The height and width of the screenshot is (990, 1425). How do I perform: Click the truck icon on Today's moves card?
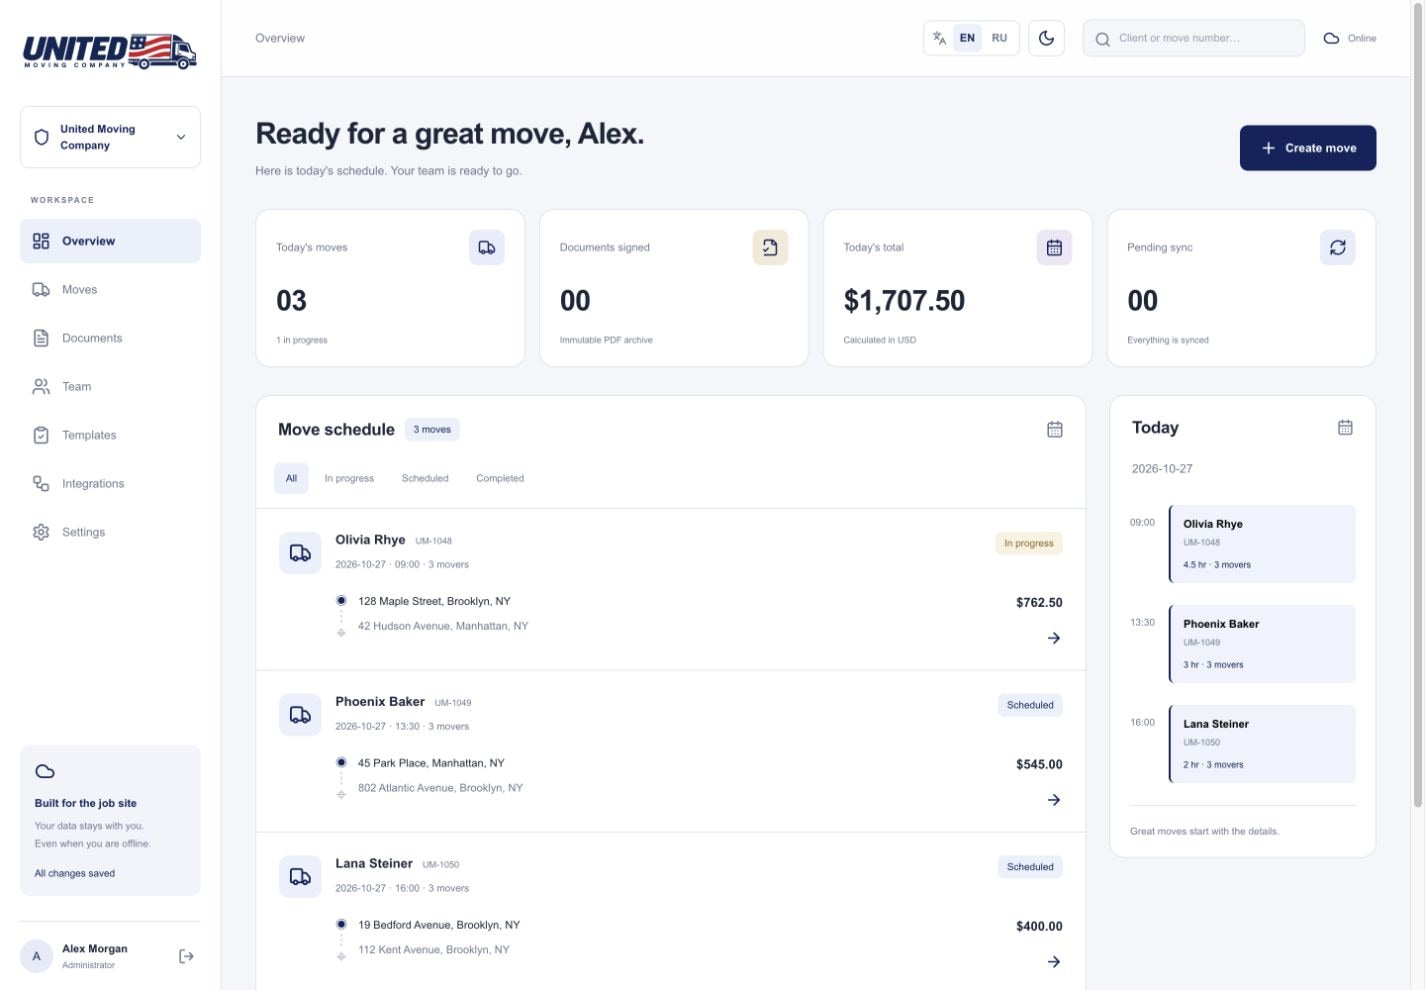point(486,247)
